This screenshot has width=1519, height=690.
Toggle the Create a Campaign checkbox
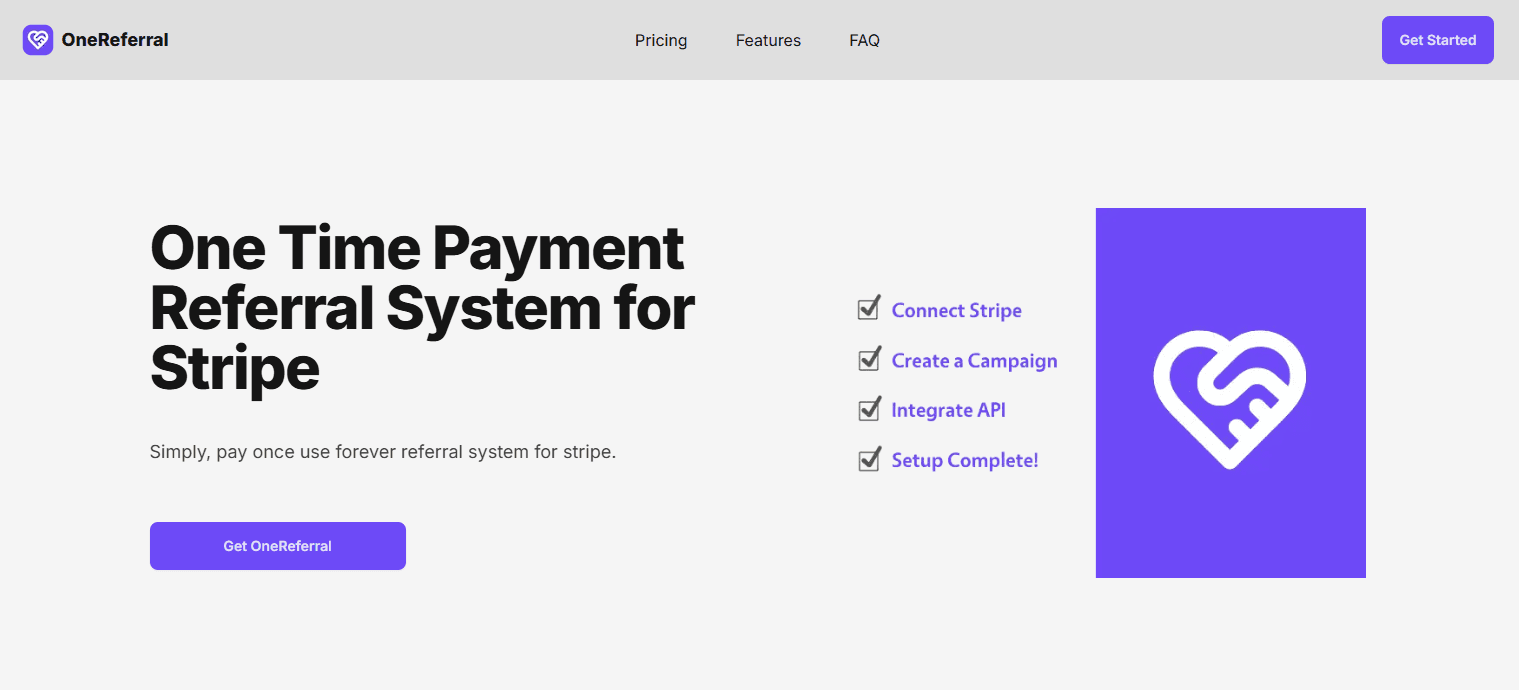[869, 358]
